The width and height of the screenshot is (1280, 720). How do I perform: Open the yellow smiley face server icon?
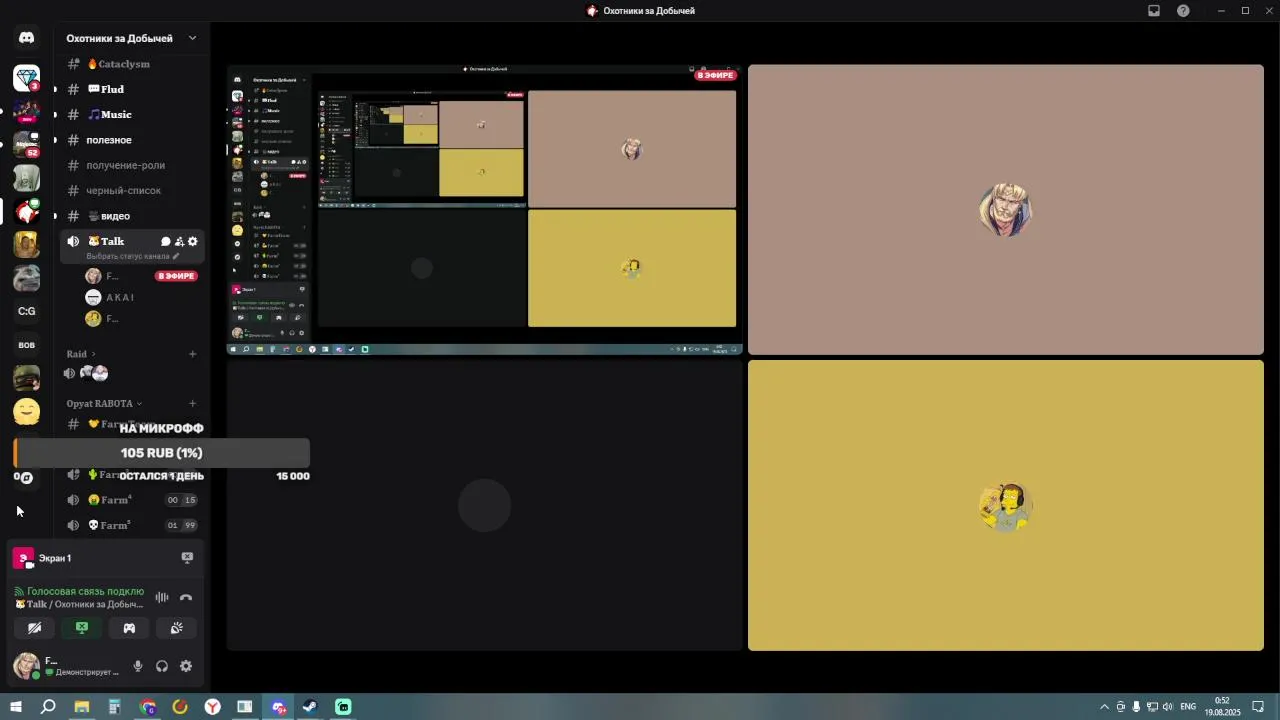(x=27, y=411)
